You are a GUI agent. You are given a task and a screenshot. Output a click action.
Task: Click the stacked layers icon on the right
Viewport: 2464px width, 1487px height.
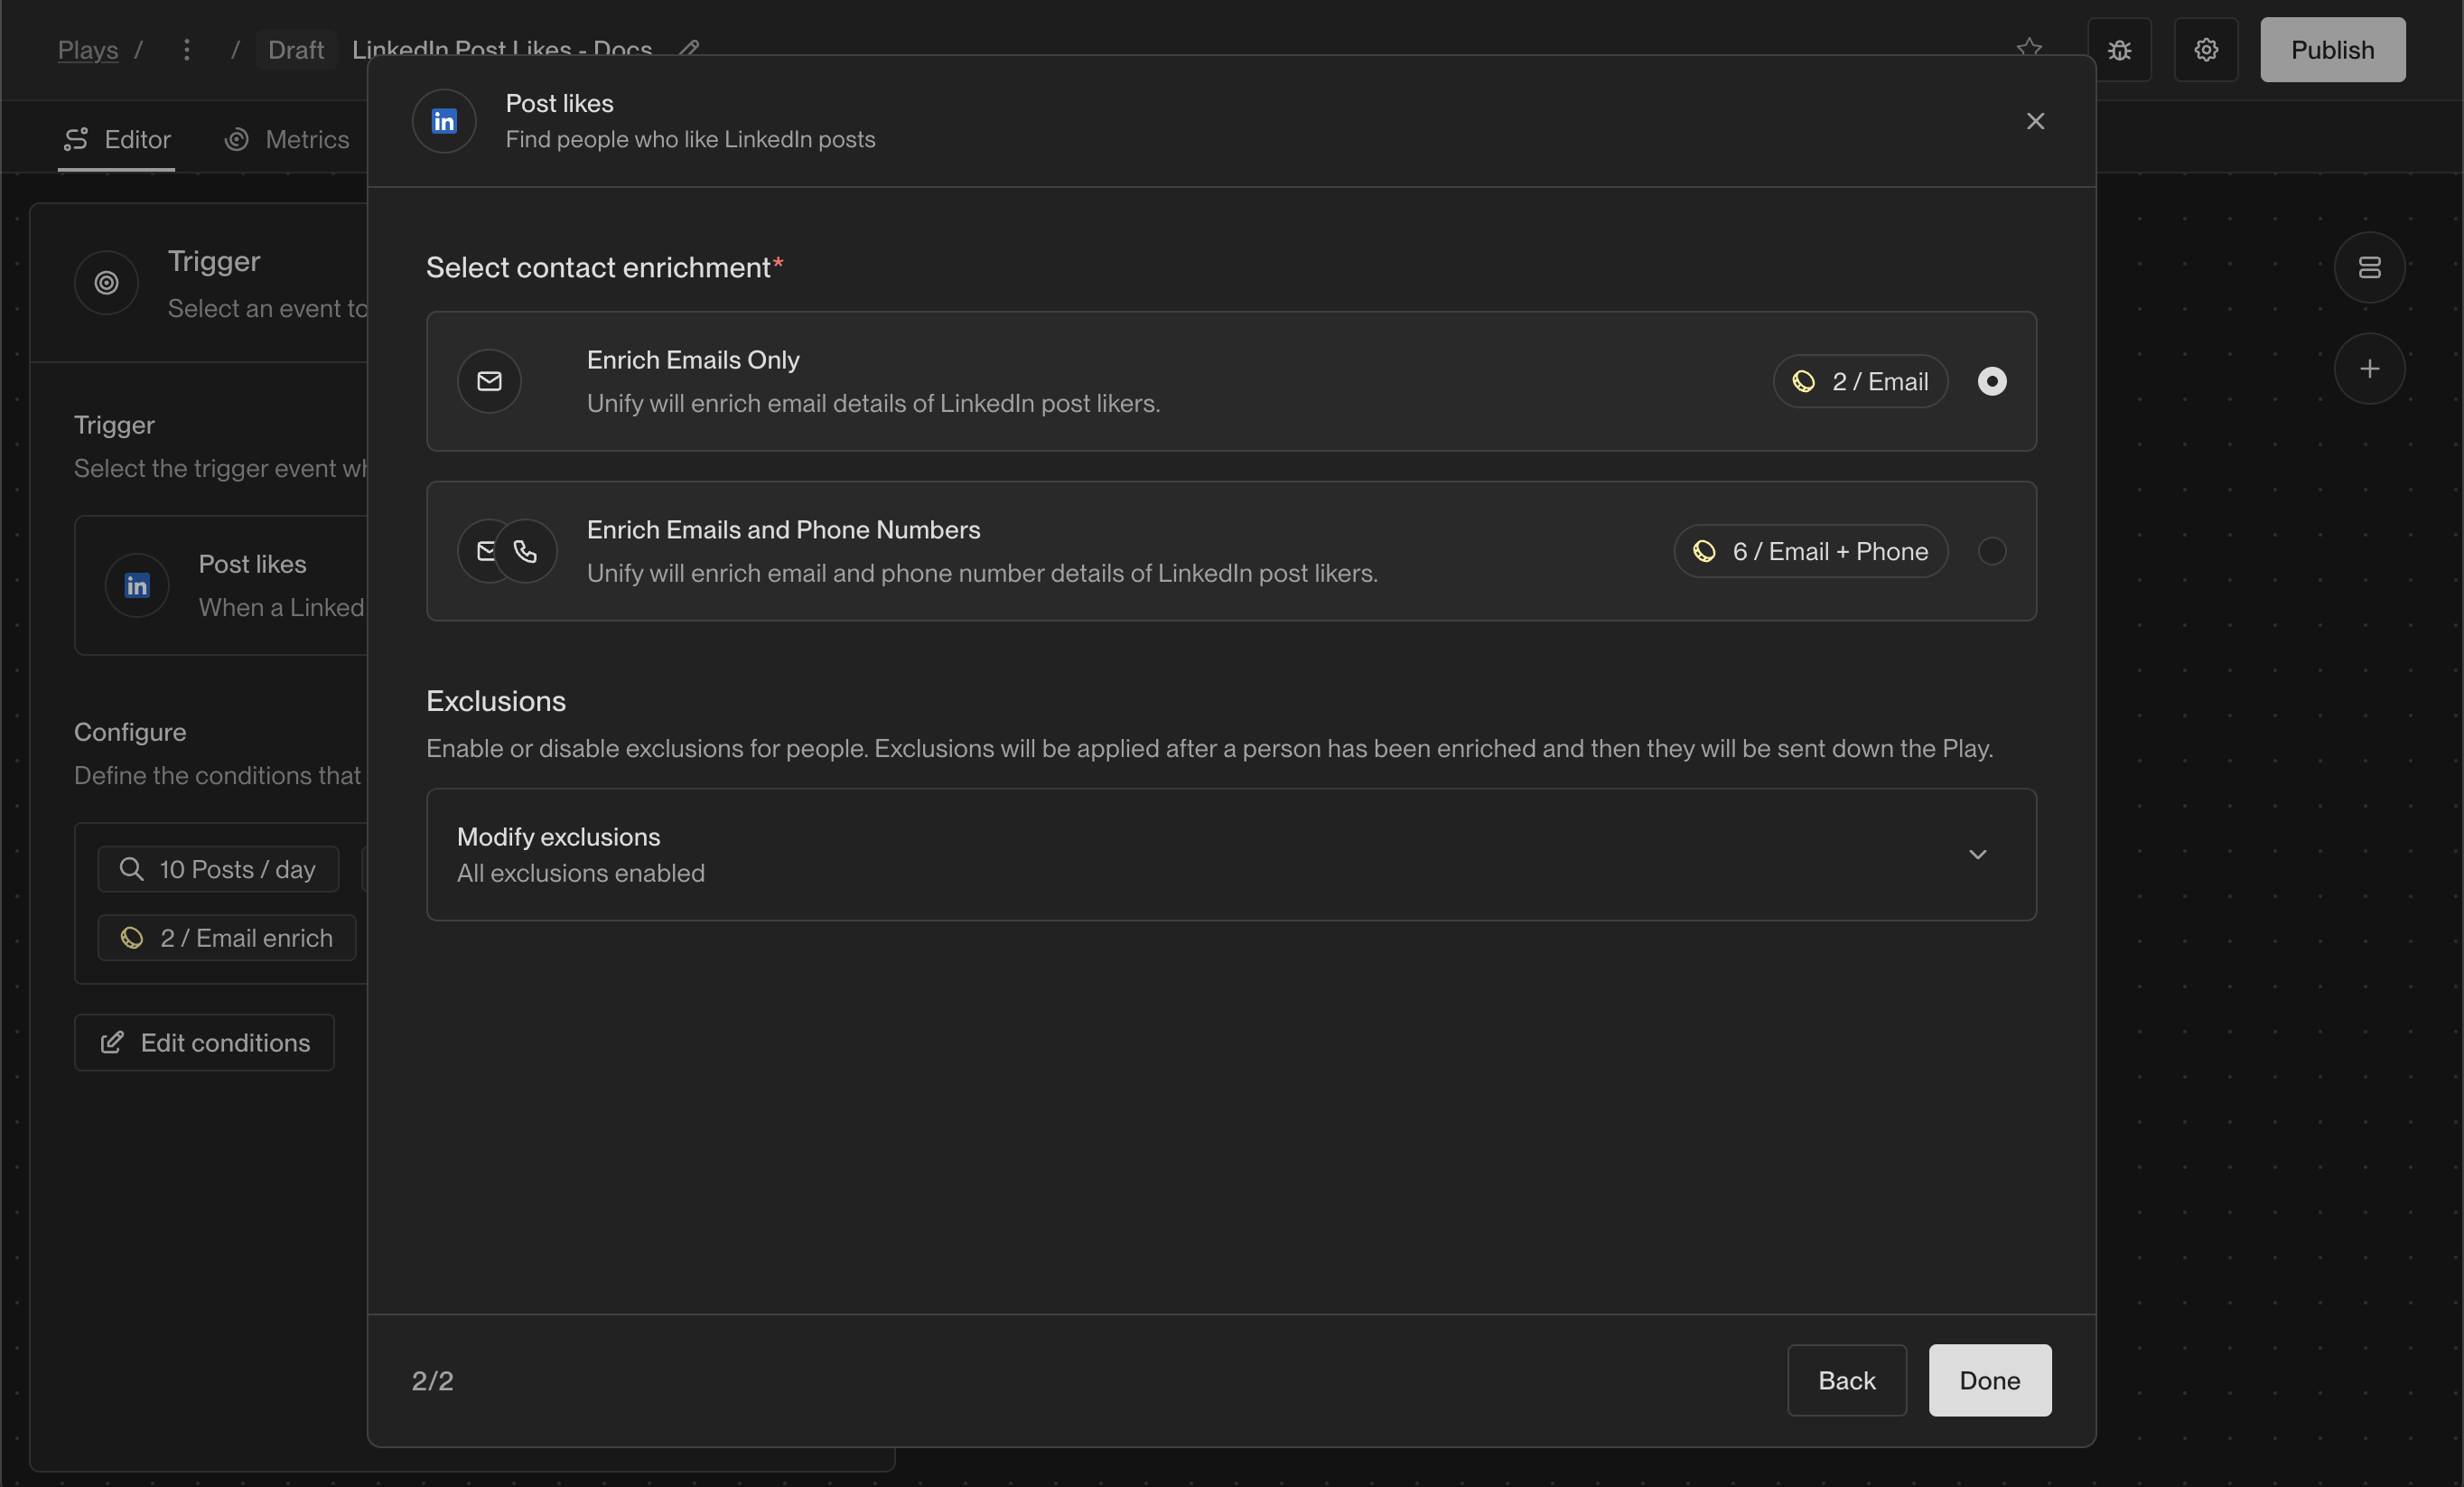click(2369, 267)
